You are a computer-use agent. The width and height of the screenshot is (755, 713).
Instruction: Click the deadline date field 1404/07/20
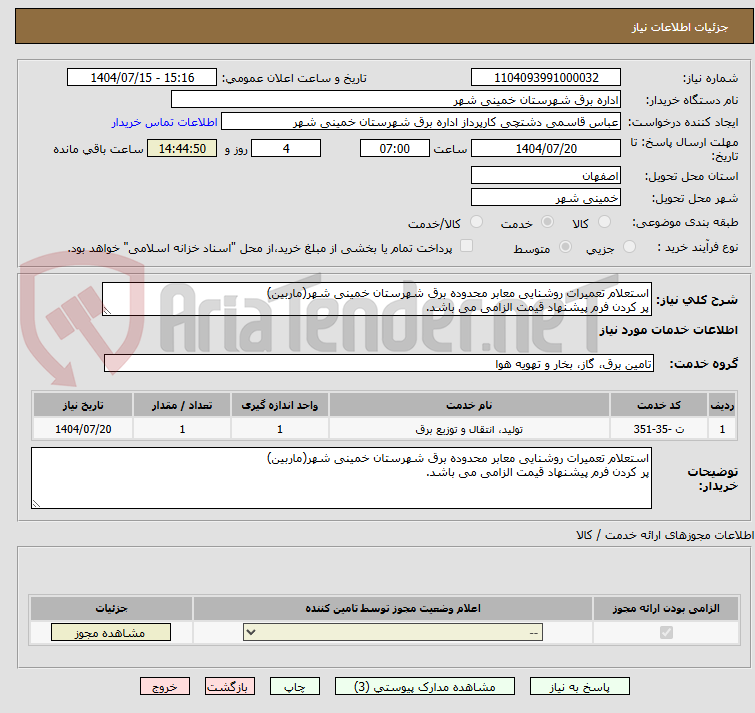pyautogui.click(x=546, y=149)
